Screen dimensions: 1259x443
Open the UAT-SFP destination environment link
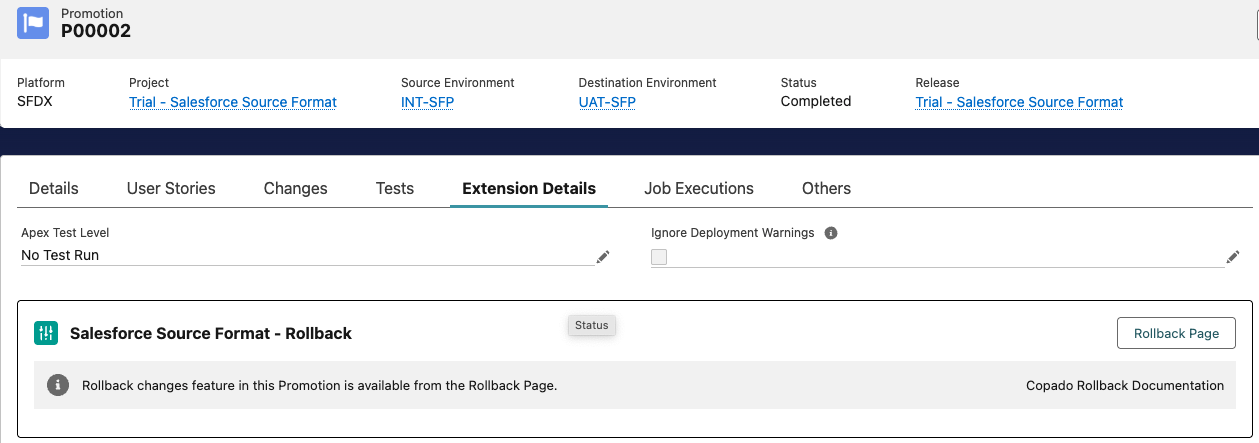(607, 102)
